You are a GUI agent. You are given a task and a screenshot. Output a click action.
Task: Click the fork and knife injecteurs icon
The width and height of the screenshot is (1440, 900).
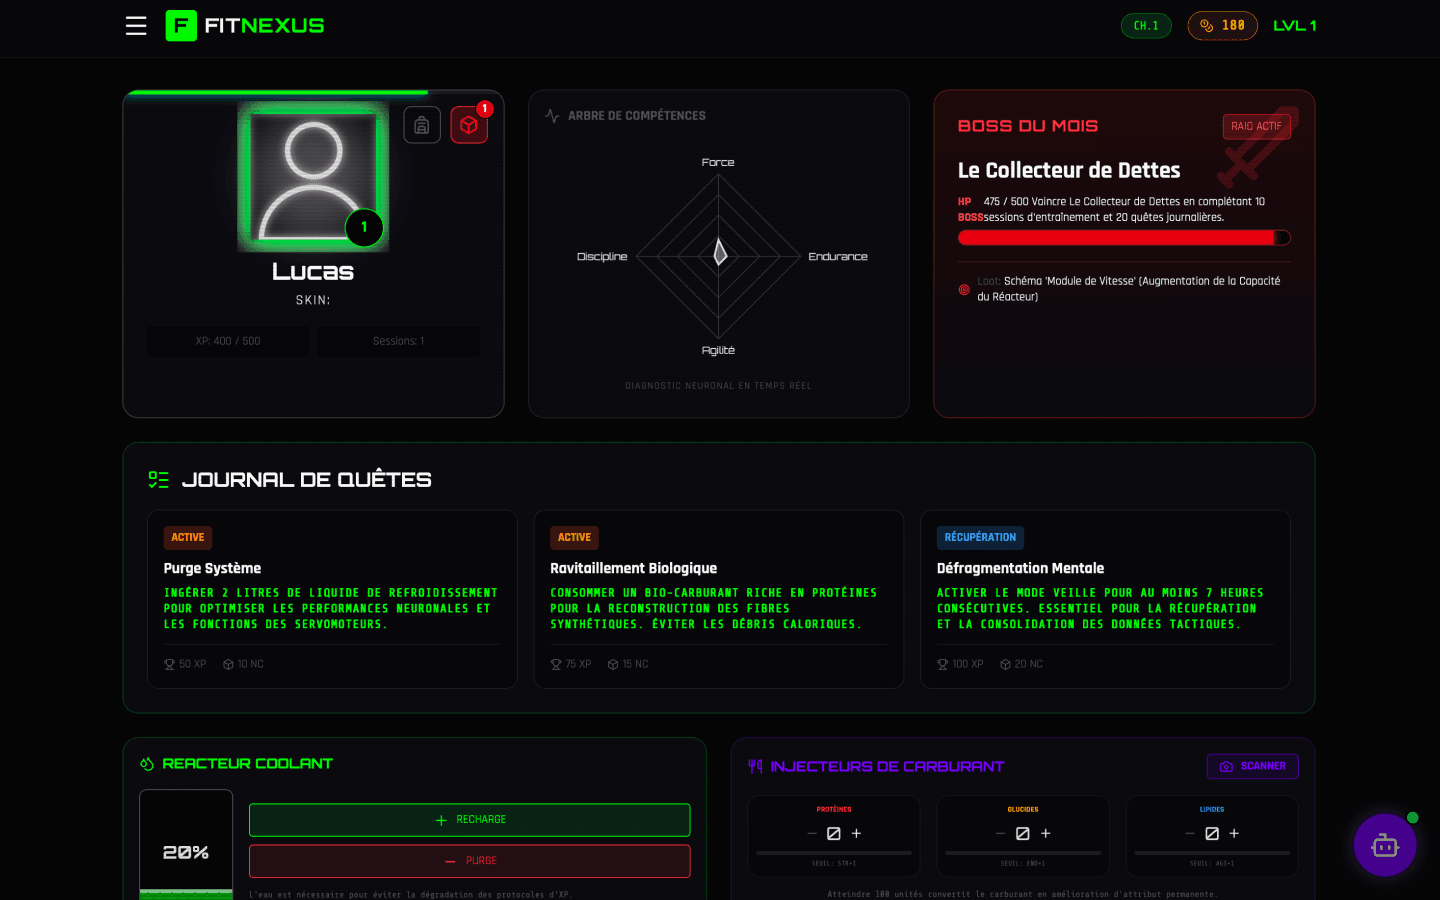755,766
